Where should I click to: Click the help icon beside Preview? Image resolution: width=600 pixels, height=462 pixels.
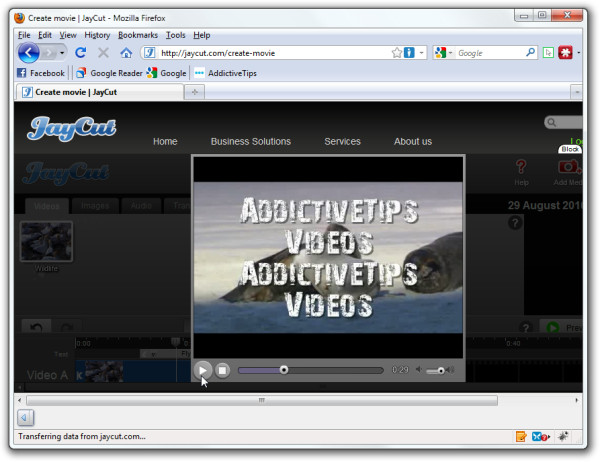(526, 328)
